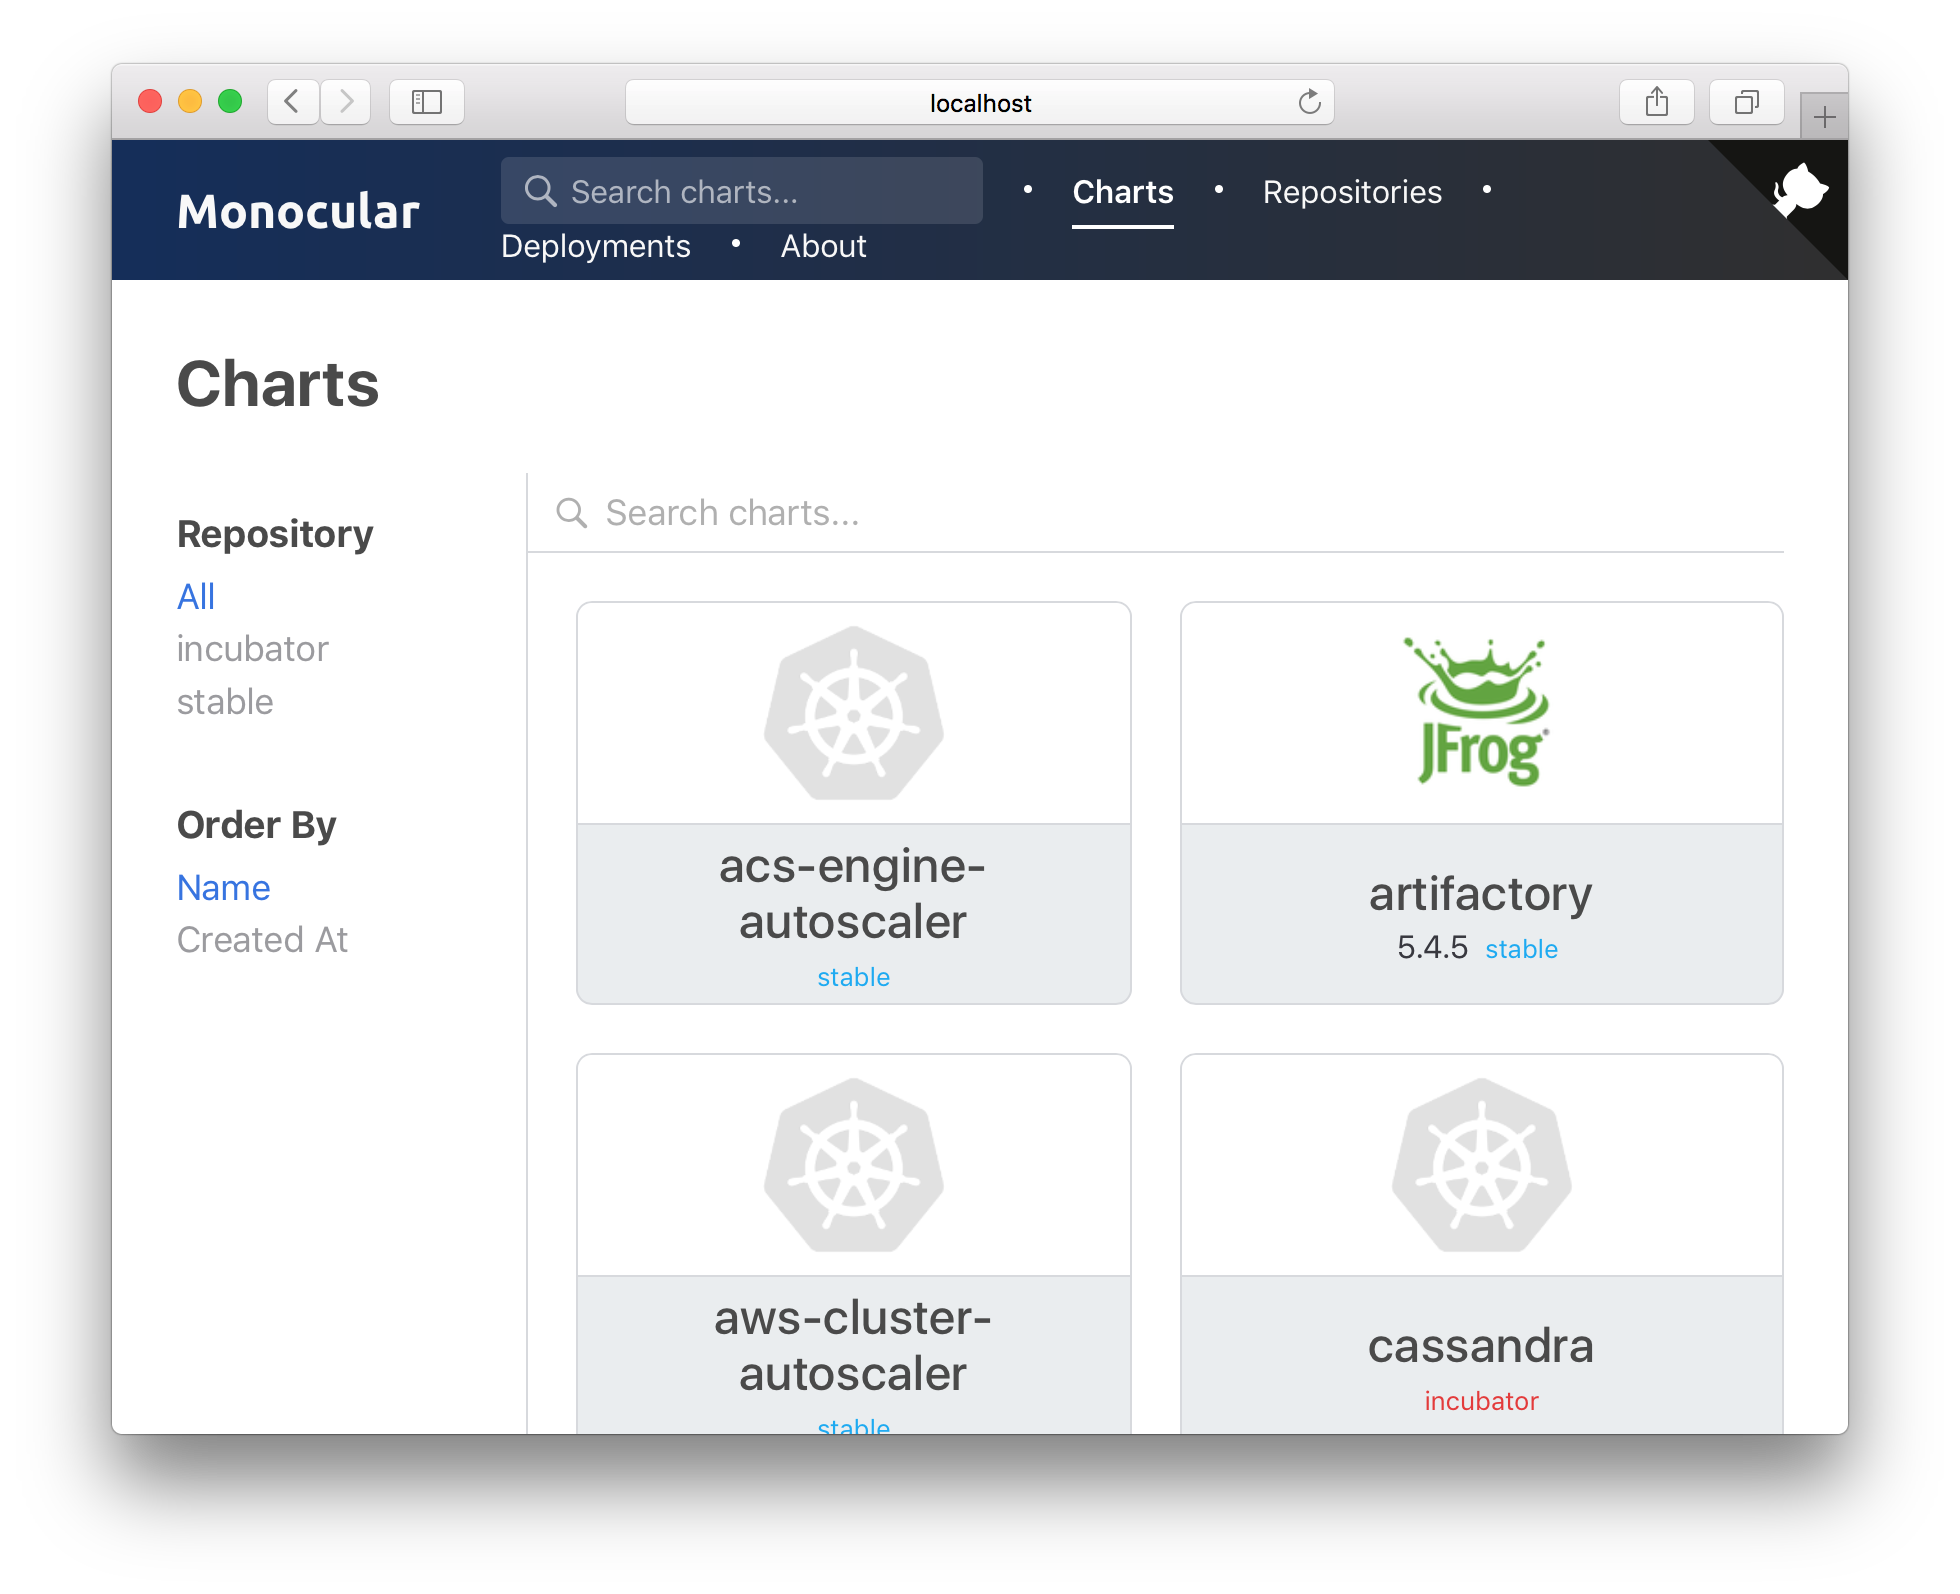Click stable tag under acs-engine-autoscaler

pyautogui.click(x=853, y=977)
